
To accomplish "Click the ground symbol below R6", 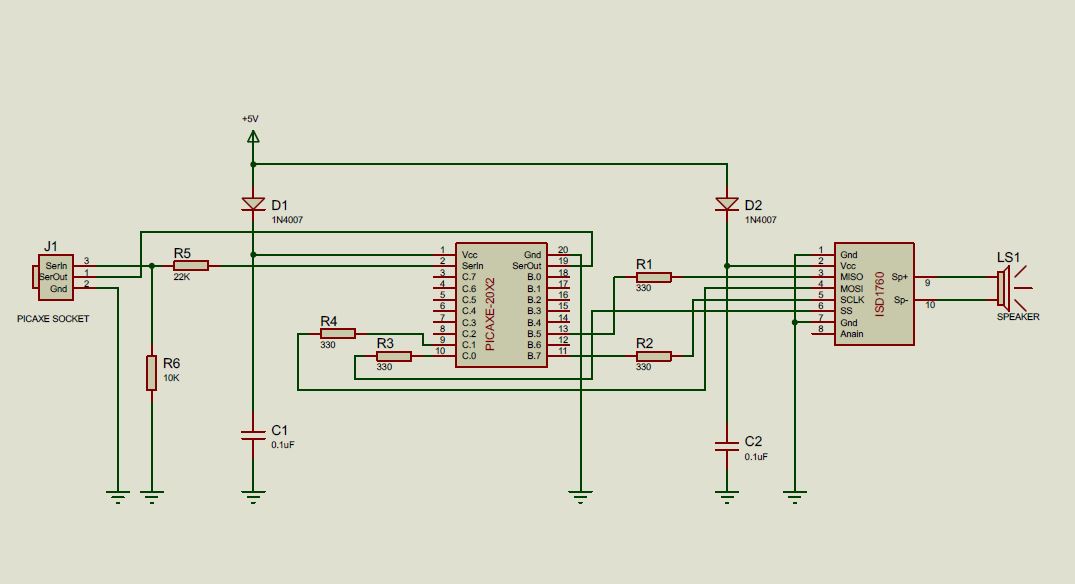I will 152,497.
